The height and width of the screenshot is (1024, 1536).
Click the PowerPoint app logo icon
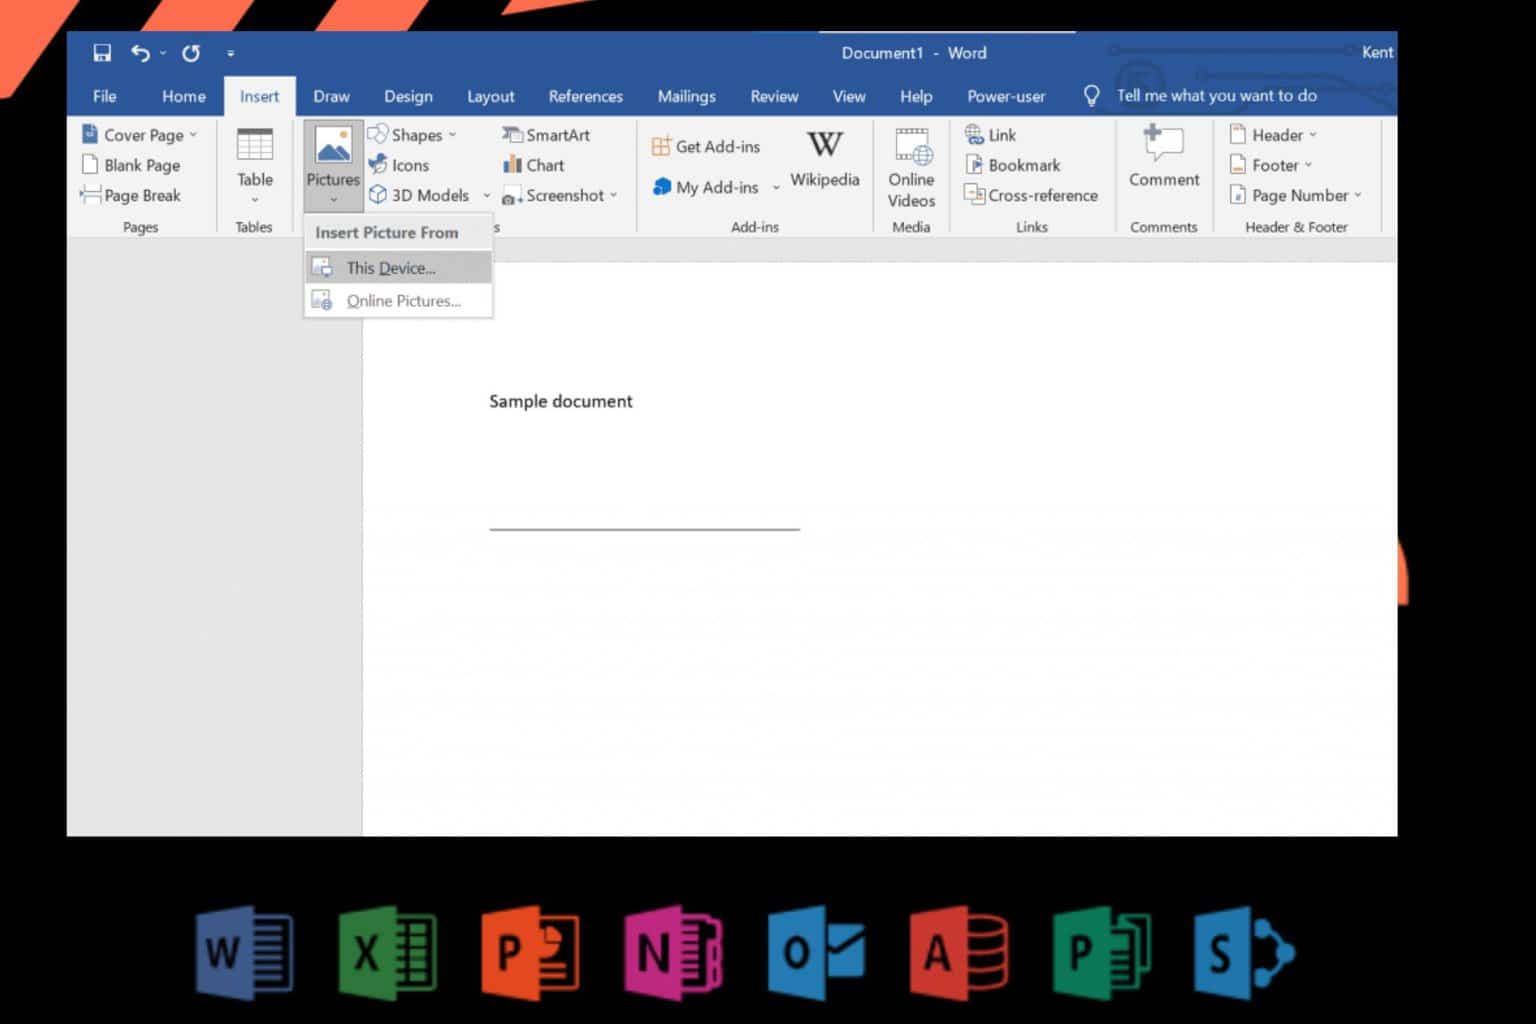click(530, 953)
